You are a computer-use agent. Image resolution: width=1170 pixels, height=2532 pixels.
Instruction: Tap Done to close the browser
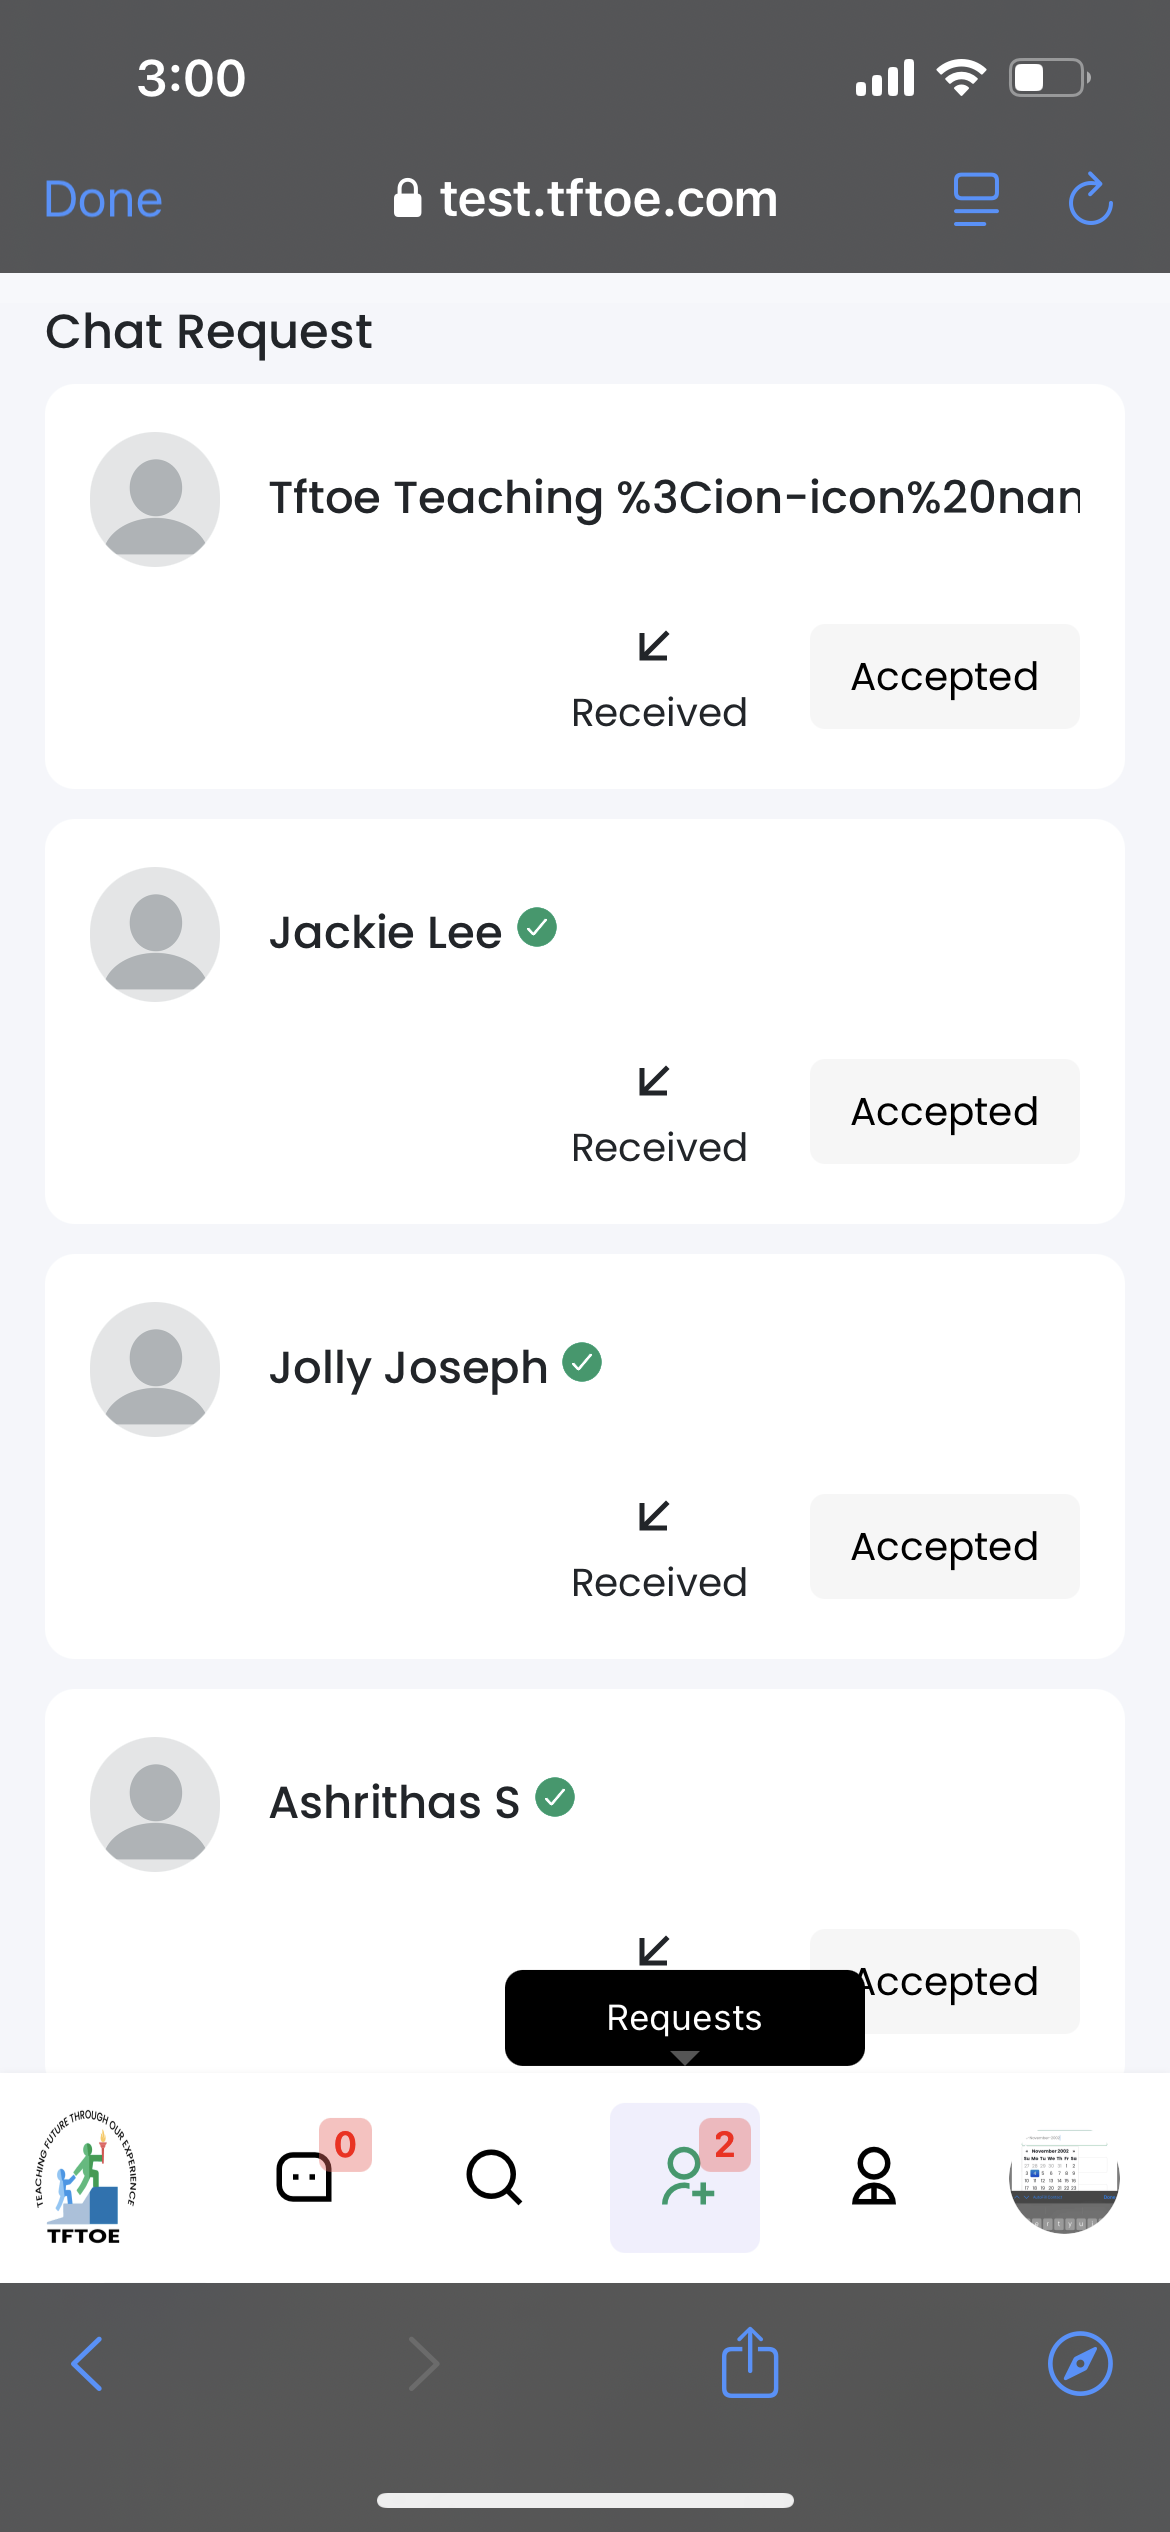(x=103, y=200)
